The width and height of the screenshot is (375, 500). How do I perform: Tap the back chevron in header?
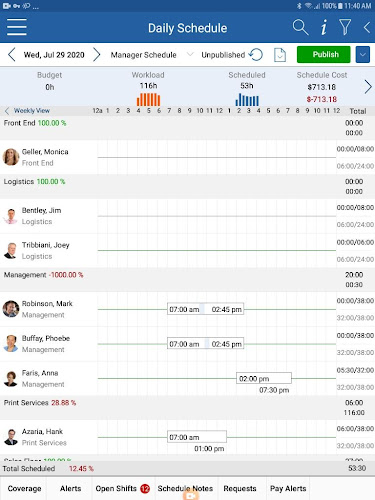point(367,27)
